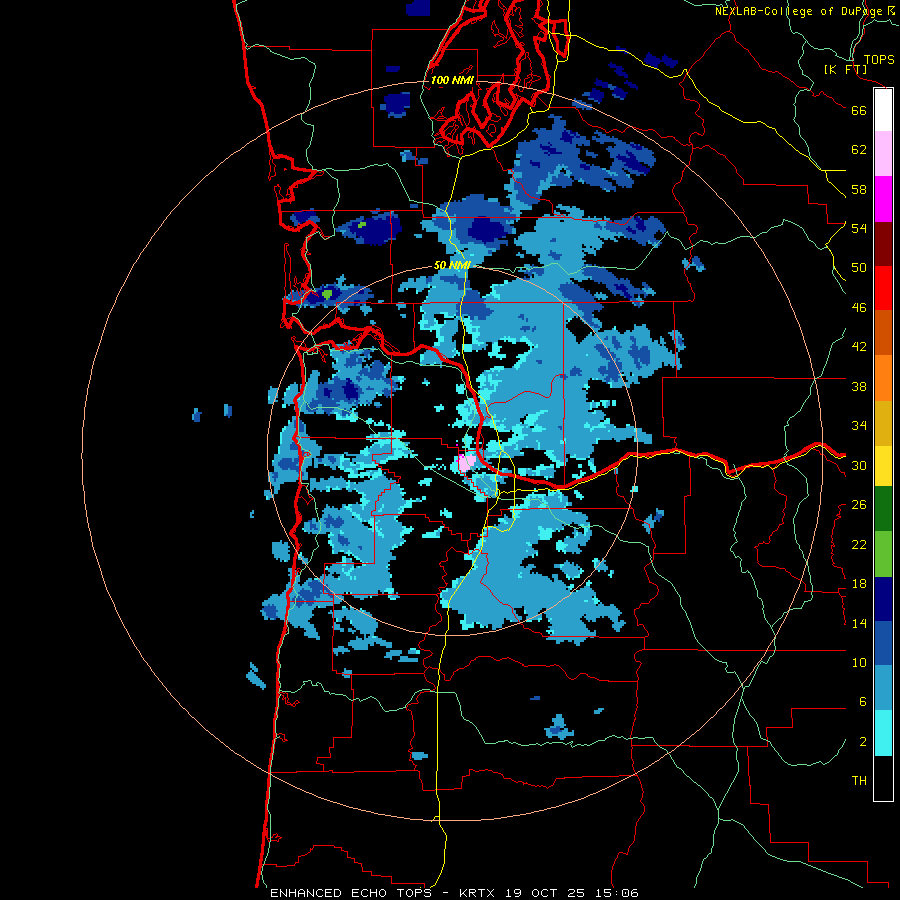
Task: Click the legend value '54'
Action: [x=859, y=228]
